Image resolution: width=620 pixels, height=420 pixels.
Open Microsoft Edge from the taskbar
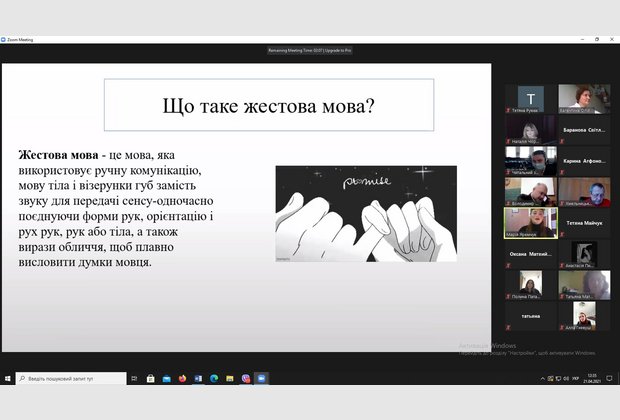tap(214, 379)
